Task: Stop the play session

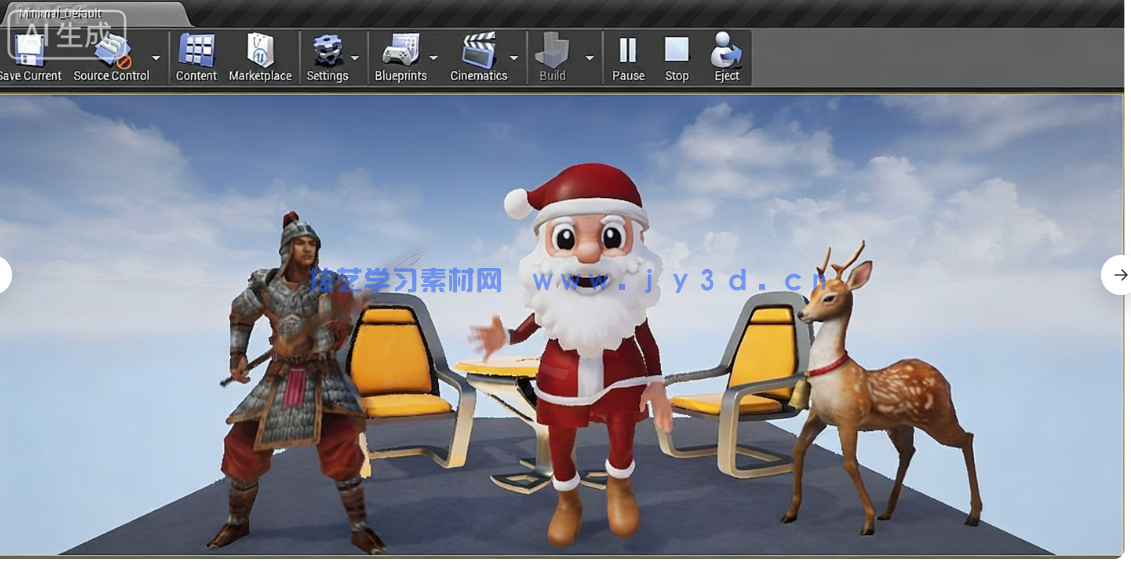Action: coord(677,56)
